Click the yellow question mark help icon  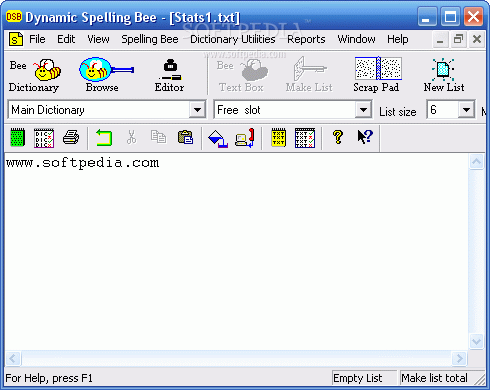click(338, 137)
